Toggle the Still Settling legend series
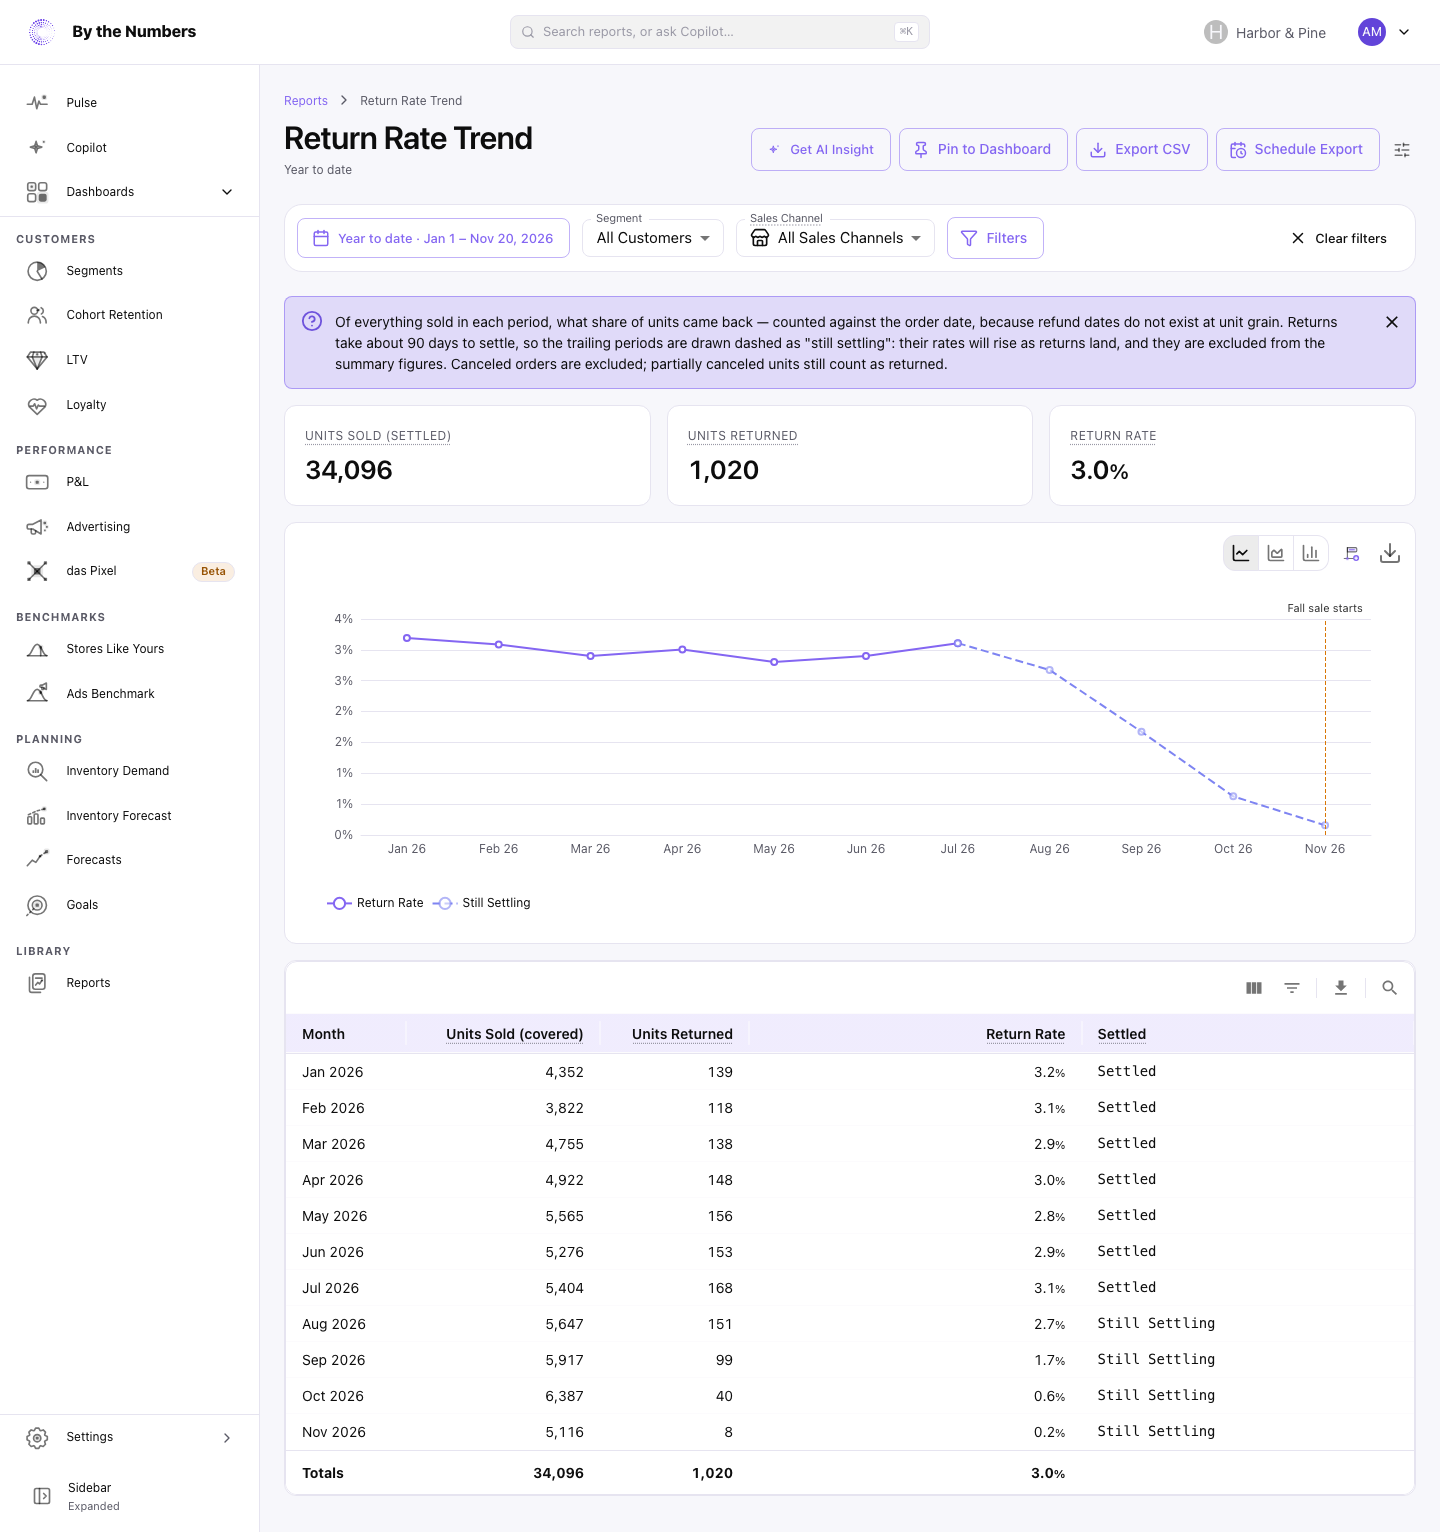This screenshot has height=1532, width=1440. pyautogui.click(x=482, y=903)
